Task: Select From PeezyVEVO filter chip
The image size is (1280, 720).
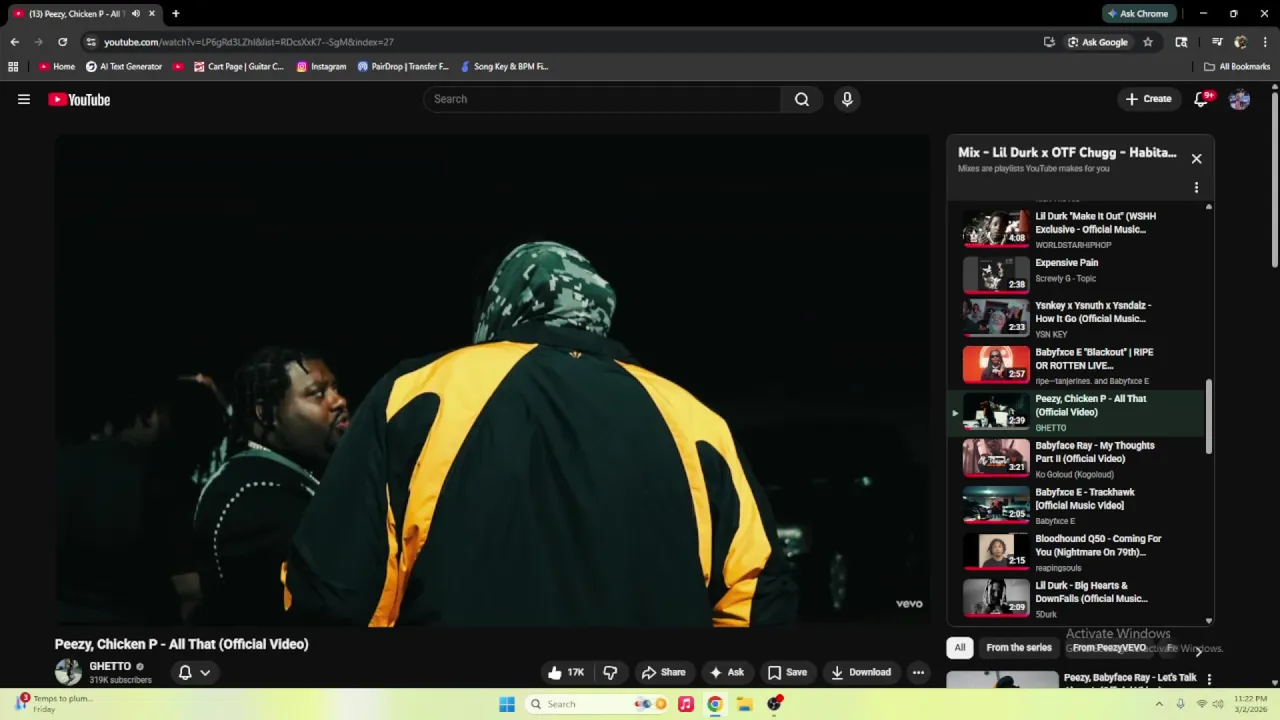Action: (1109, 648)
